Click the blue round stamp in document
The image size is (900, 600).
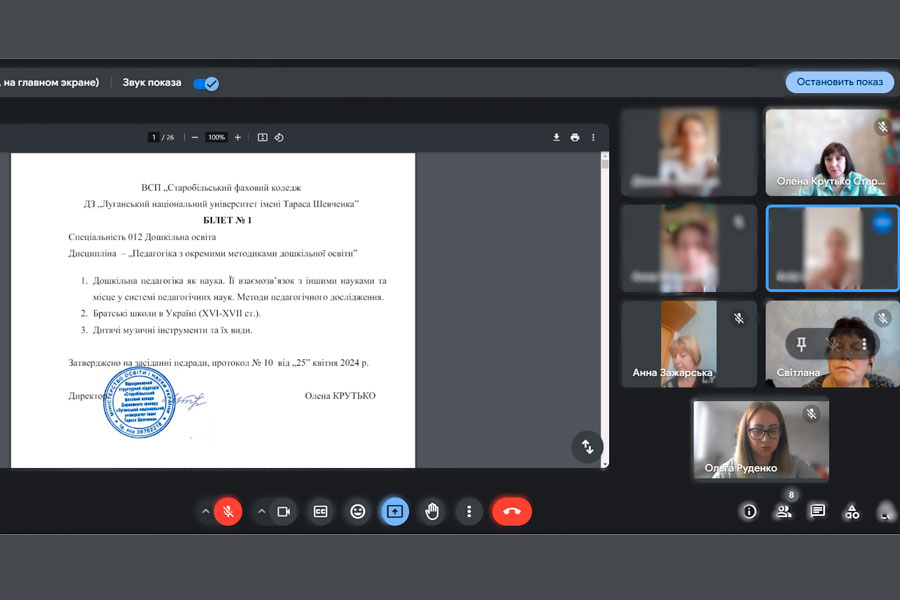pos(139,402)
